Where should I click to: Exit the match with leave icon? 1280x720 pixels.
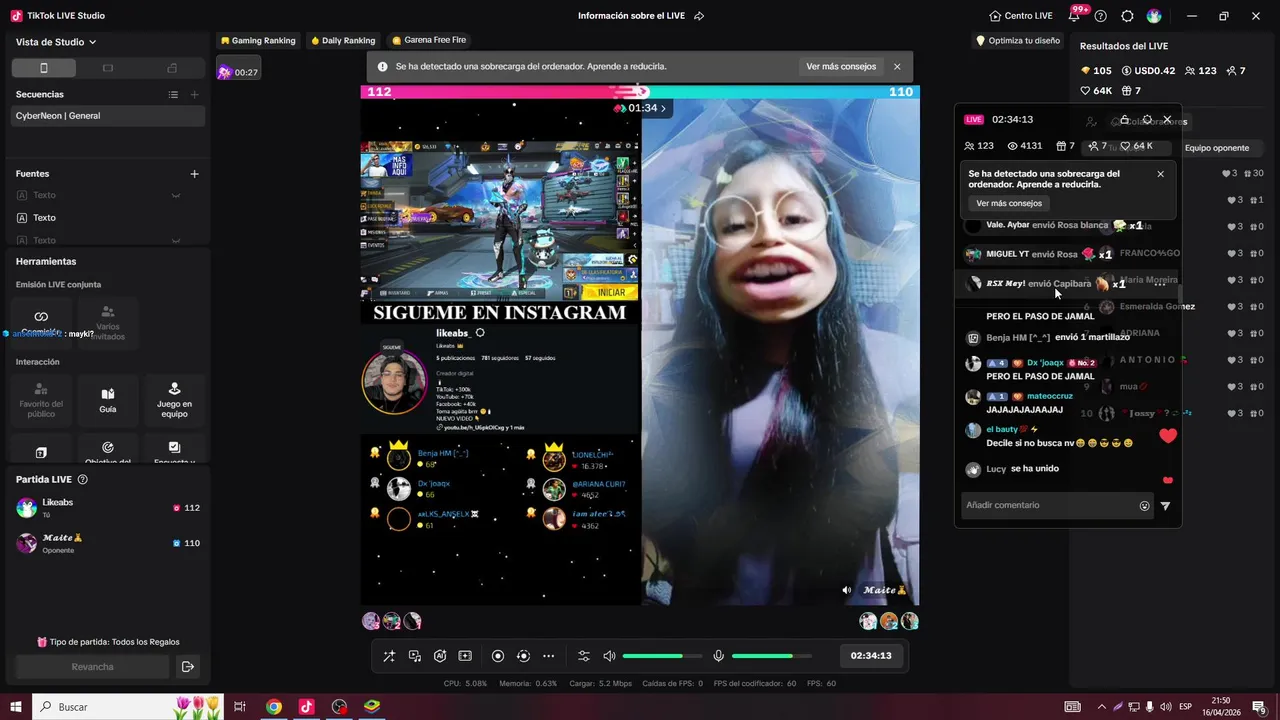(187, 667)
